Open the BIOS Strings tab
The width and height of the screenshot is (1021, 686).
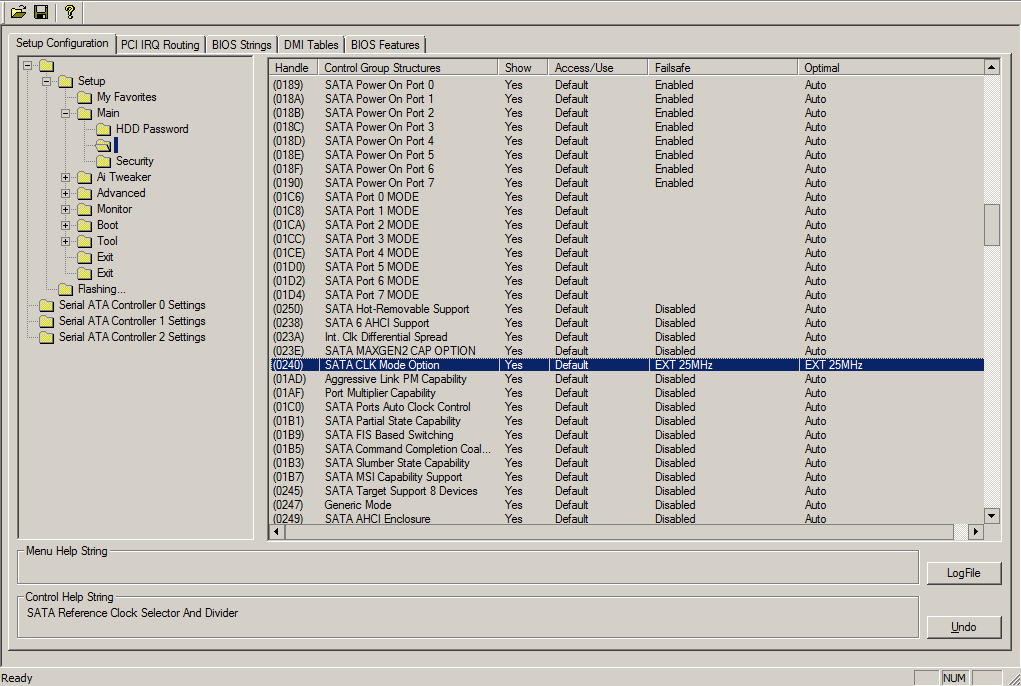(x=241, y=45)
